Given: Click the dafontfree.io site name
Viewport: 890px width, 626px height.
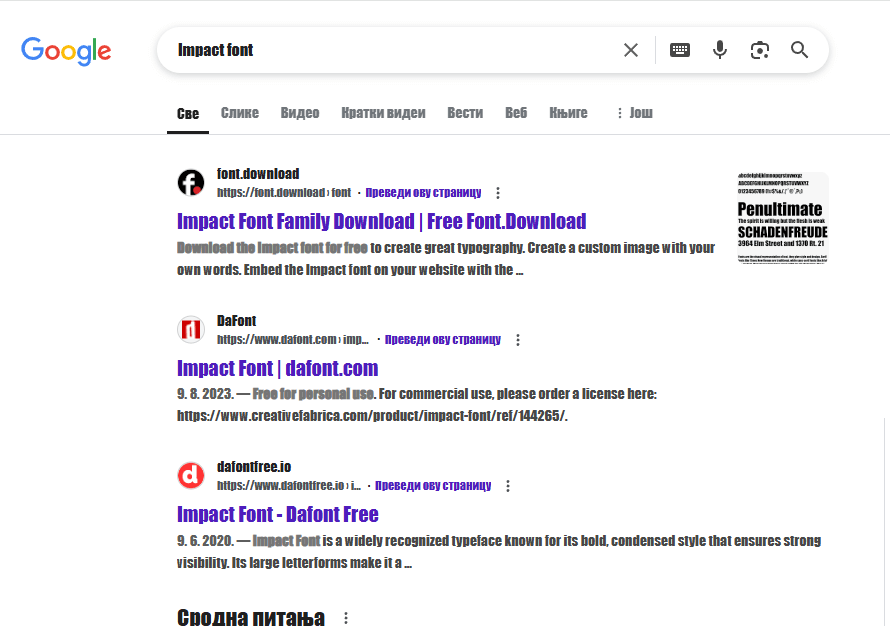Looking at the screenshot, I should (254, 467).
